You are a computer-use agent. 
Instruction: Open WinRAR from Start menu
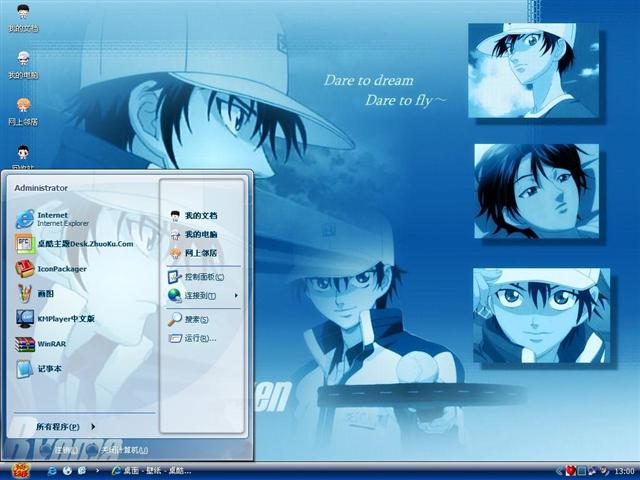(41, 344)
